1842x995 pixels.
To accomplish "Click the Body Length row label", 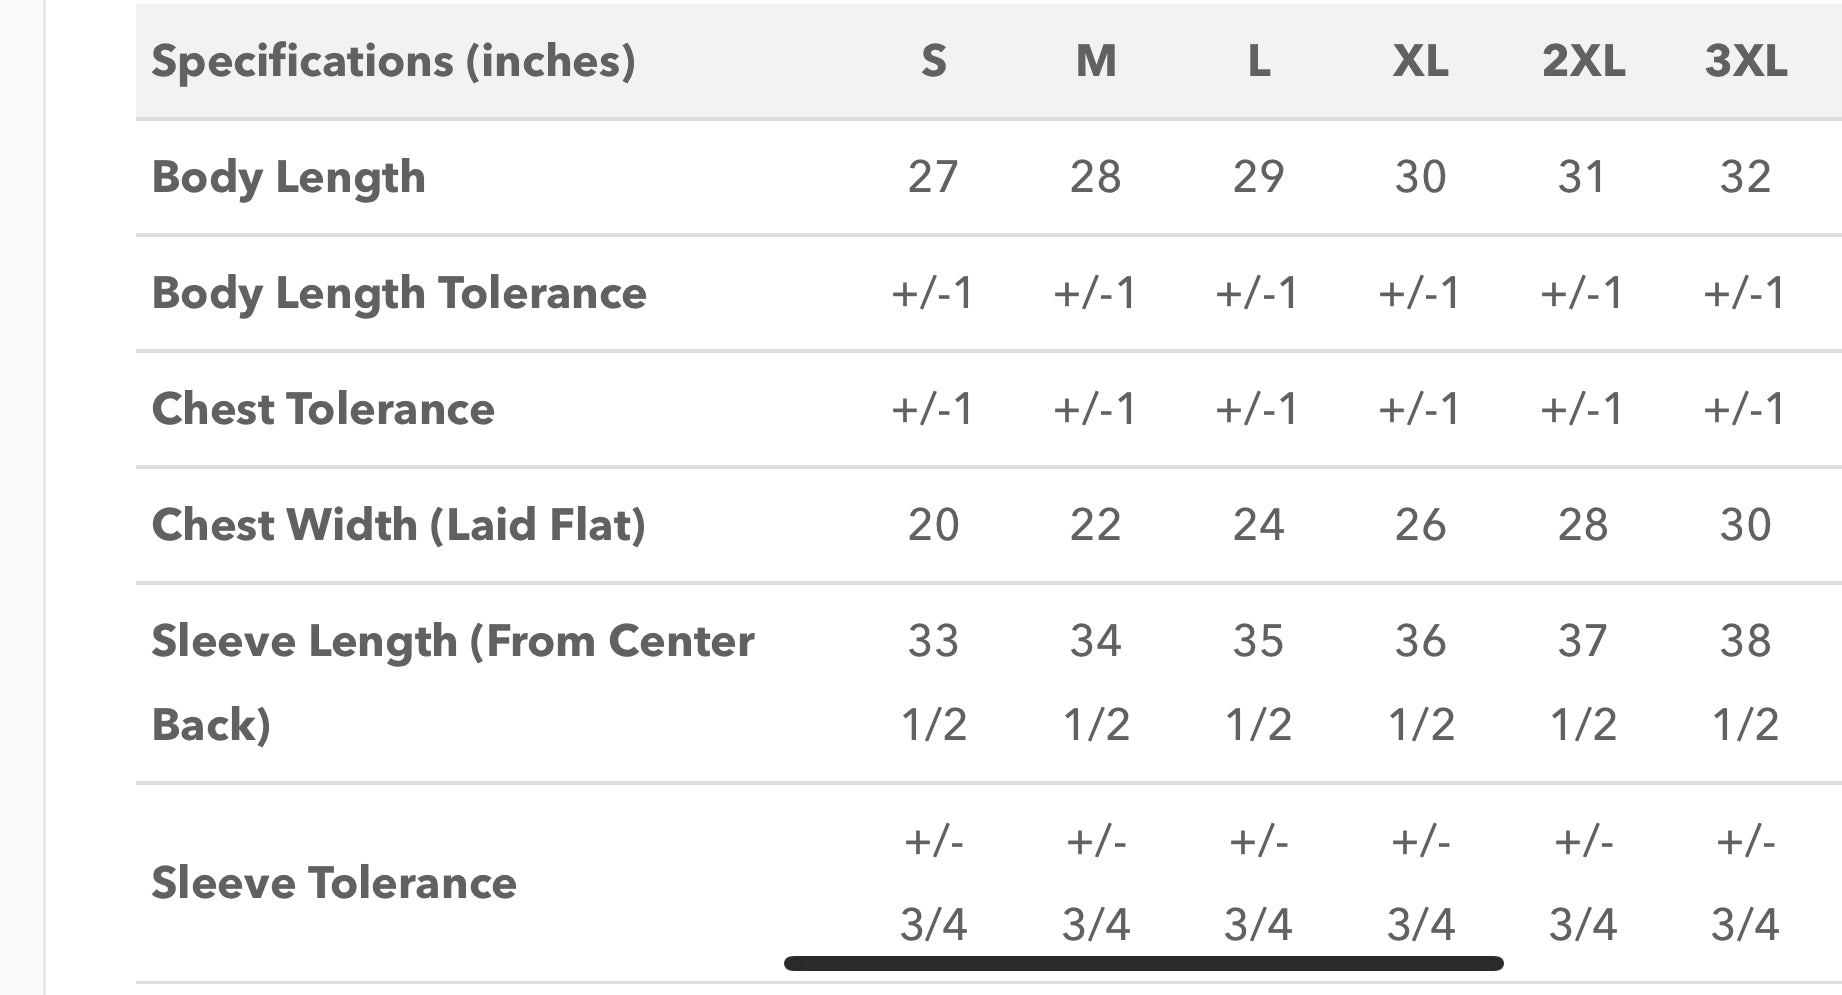I will pyautogui.click(x=288, y=178).
